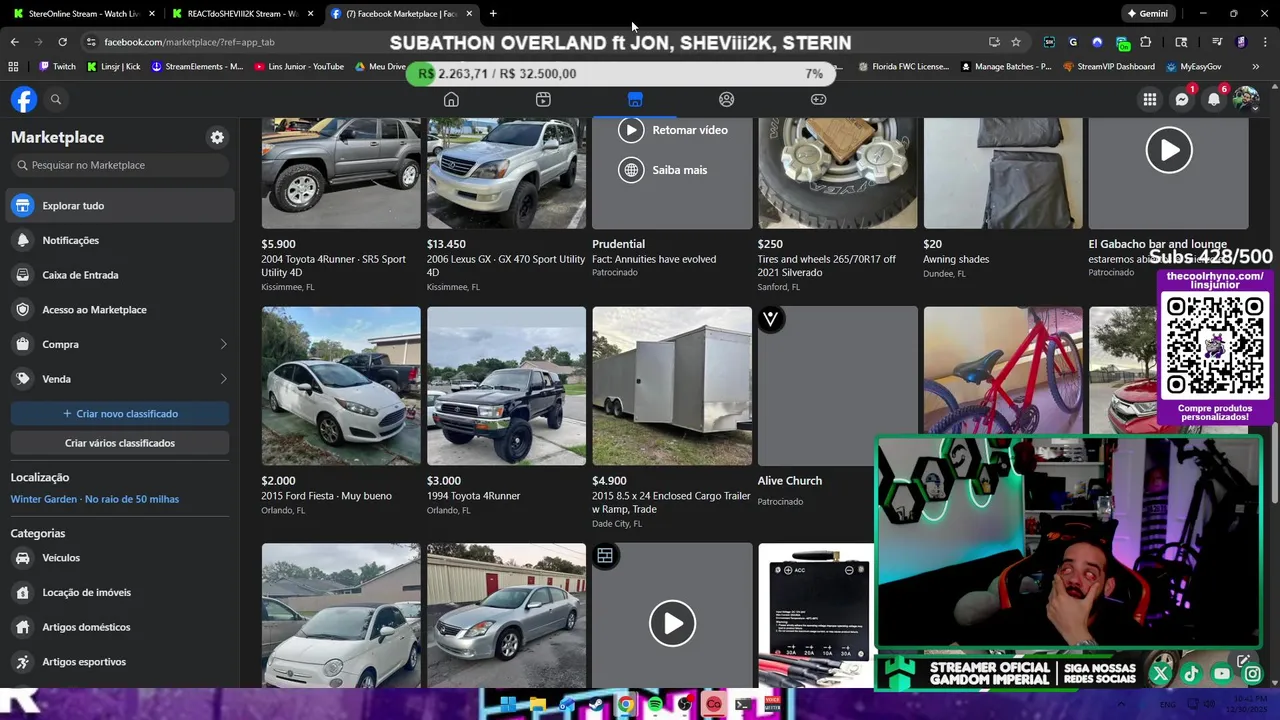Open the StreamVIP Dashboard bookmark
The image size is (1280, 720).
coord(1109,66)
